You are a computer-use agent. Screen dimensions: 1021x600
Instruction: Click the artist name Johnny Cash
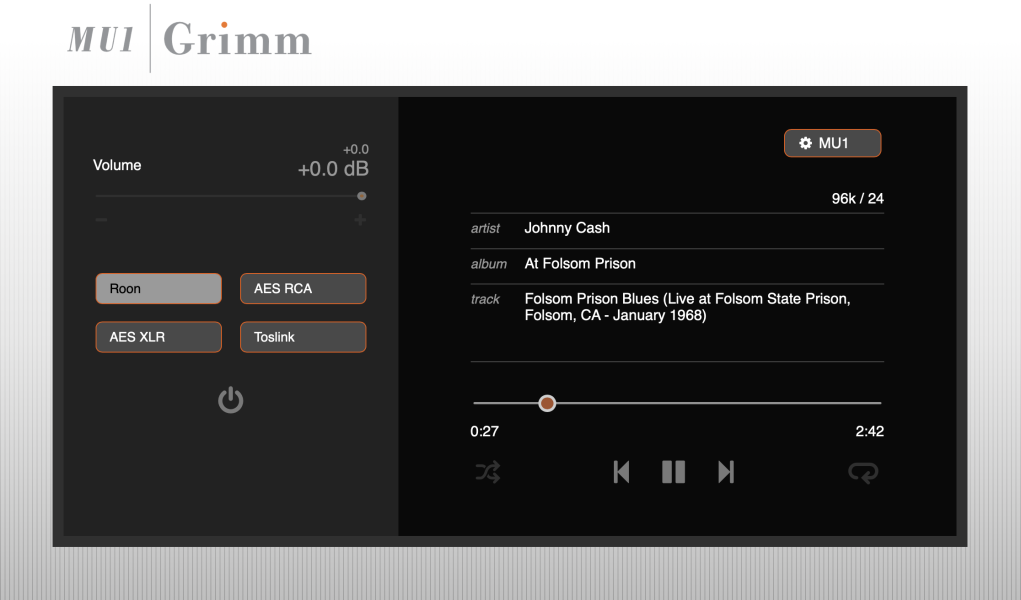[567, 228]
